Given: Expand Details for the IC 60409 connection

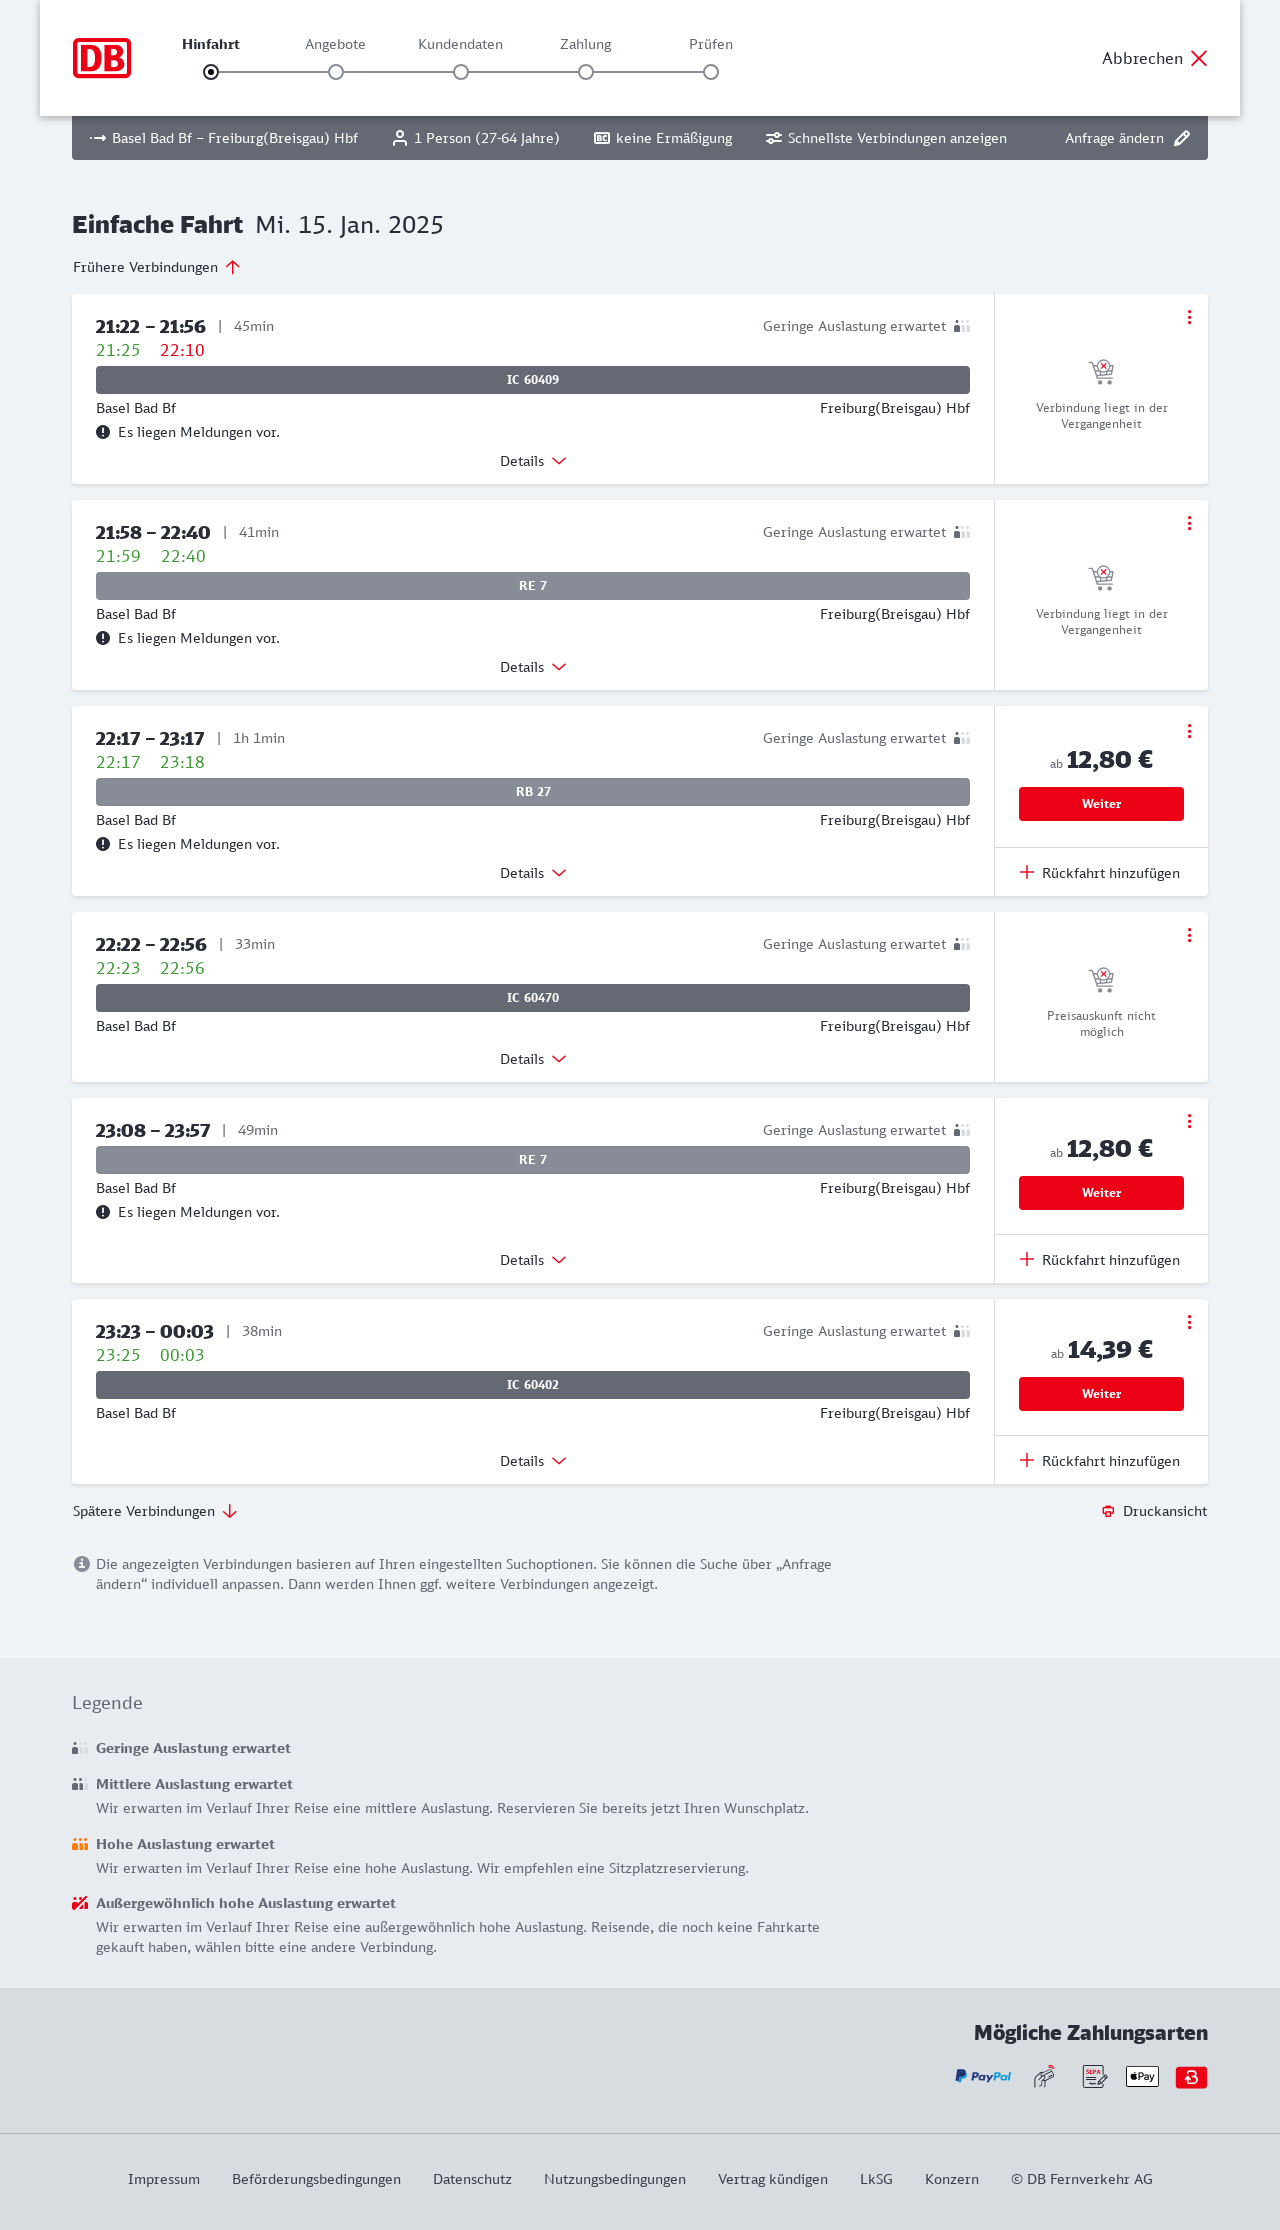Looking at the screenshot, I should click(533, 461).
